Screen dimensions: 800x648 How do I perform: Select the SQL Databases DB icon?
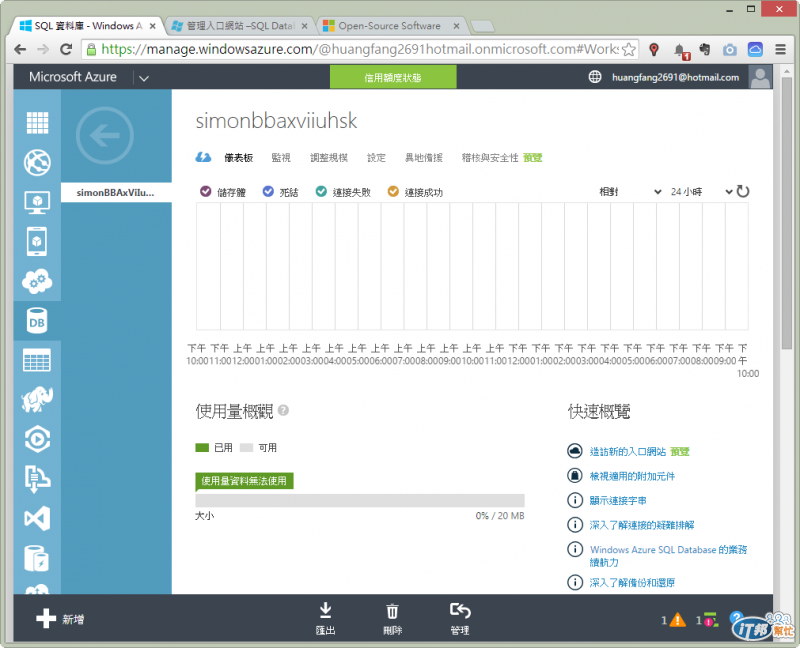[37, 321]
